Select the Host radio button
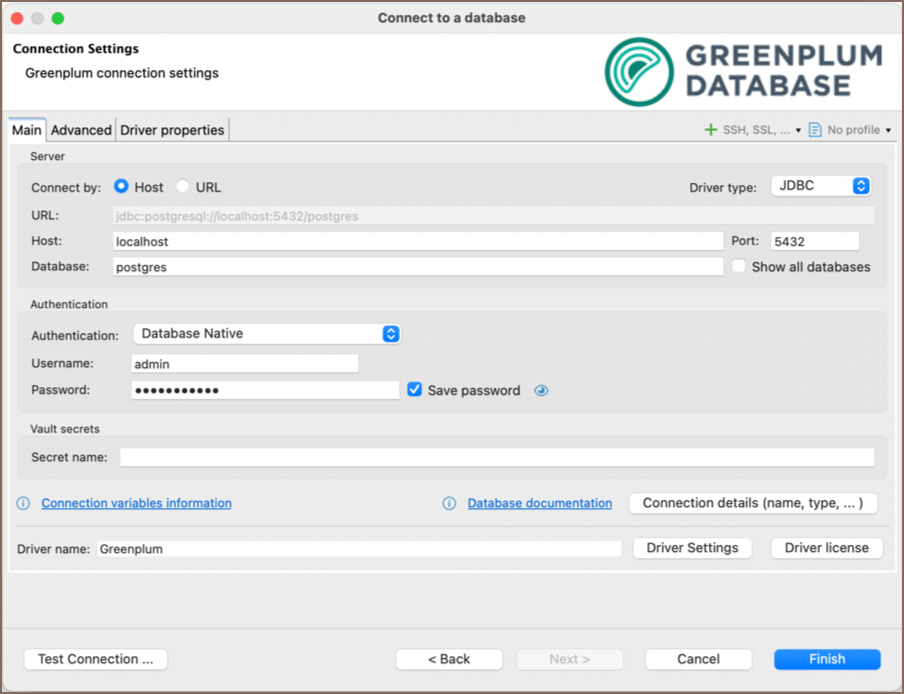Image resolution: width=904 pixels, height=694 pixels. [x=122, y=187]
